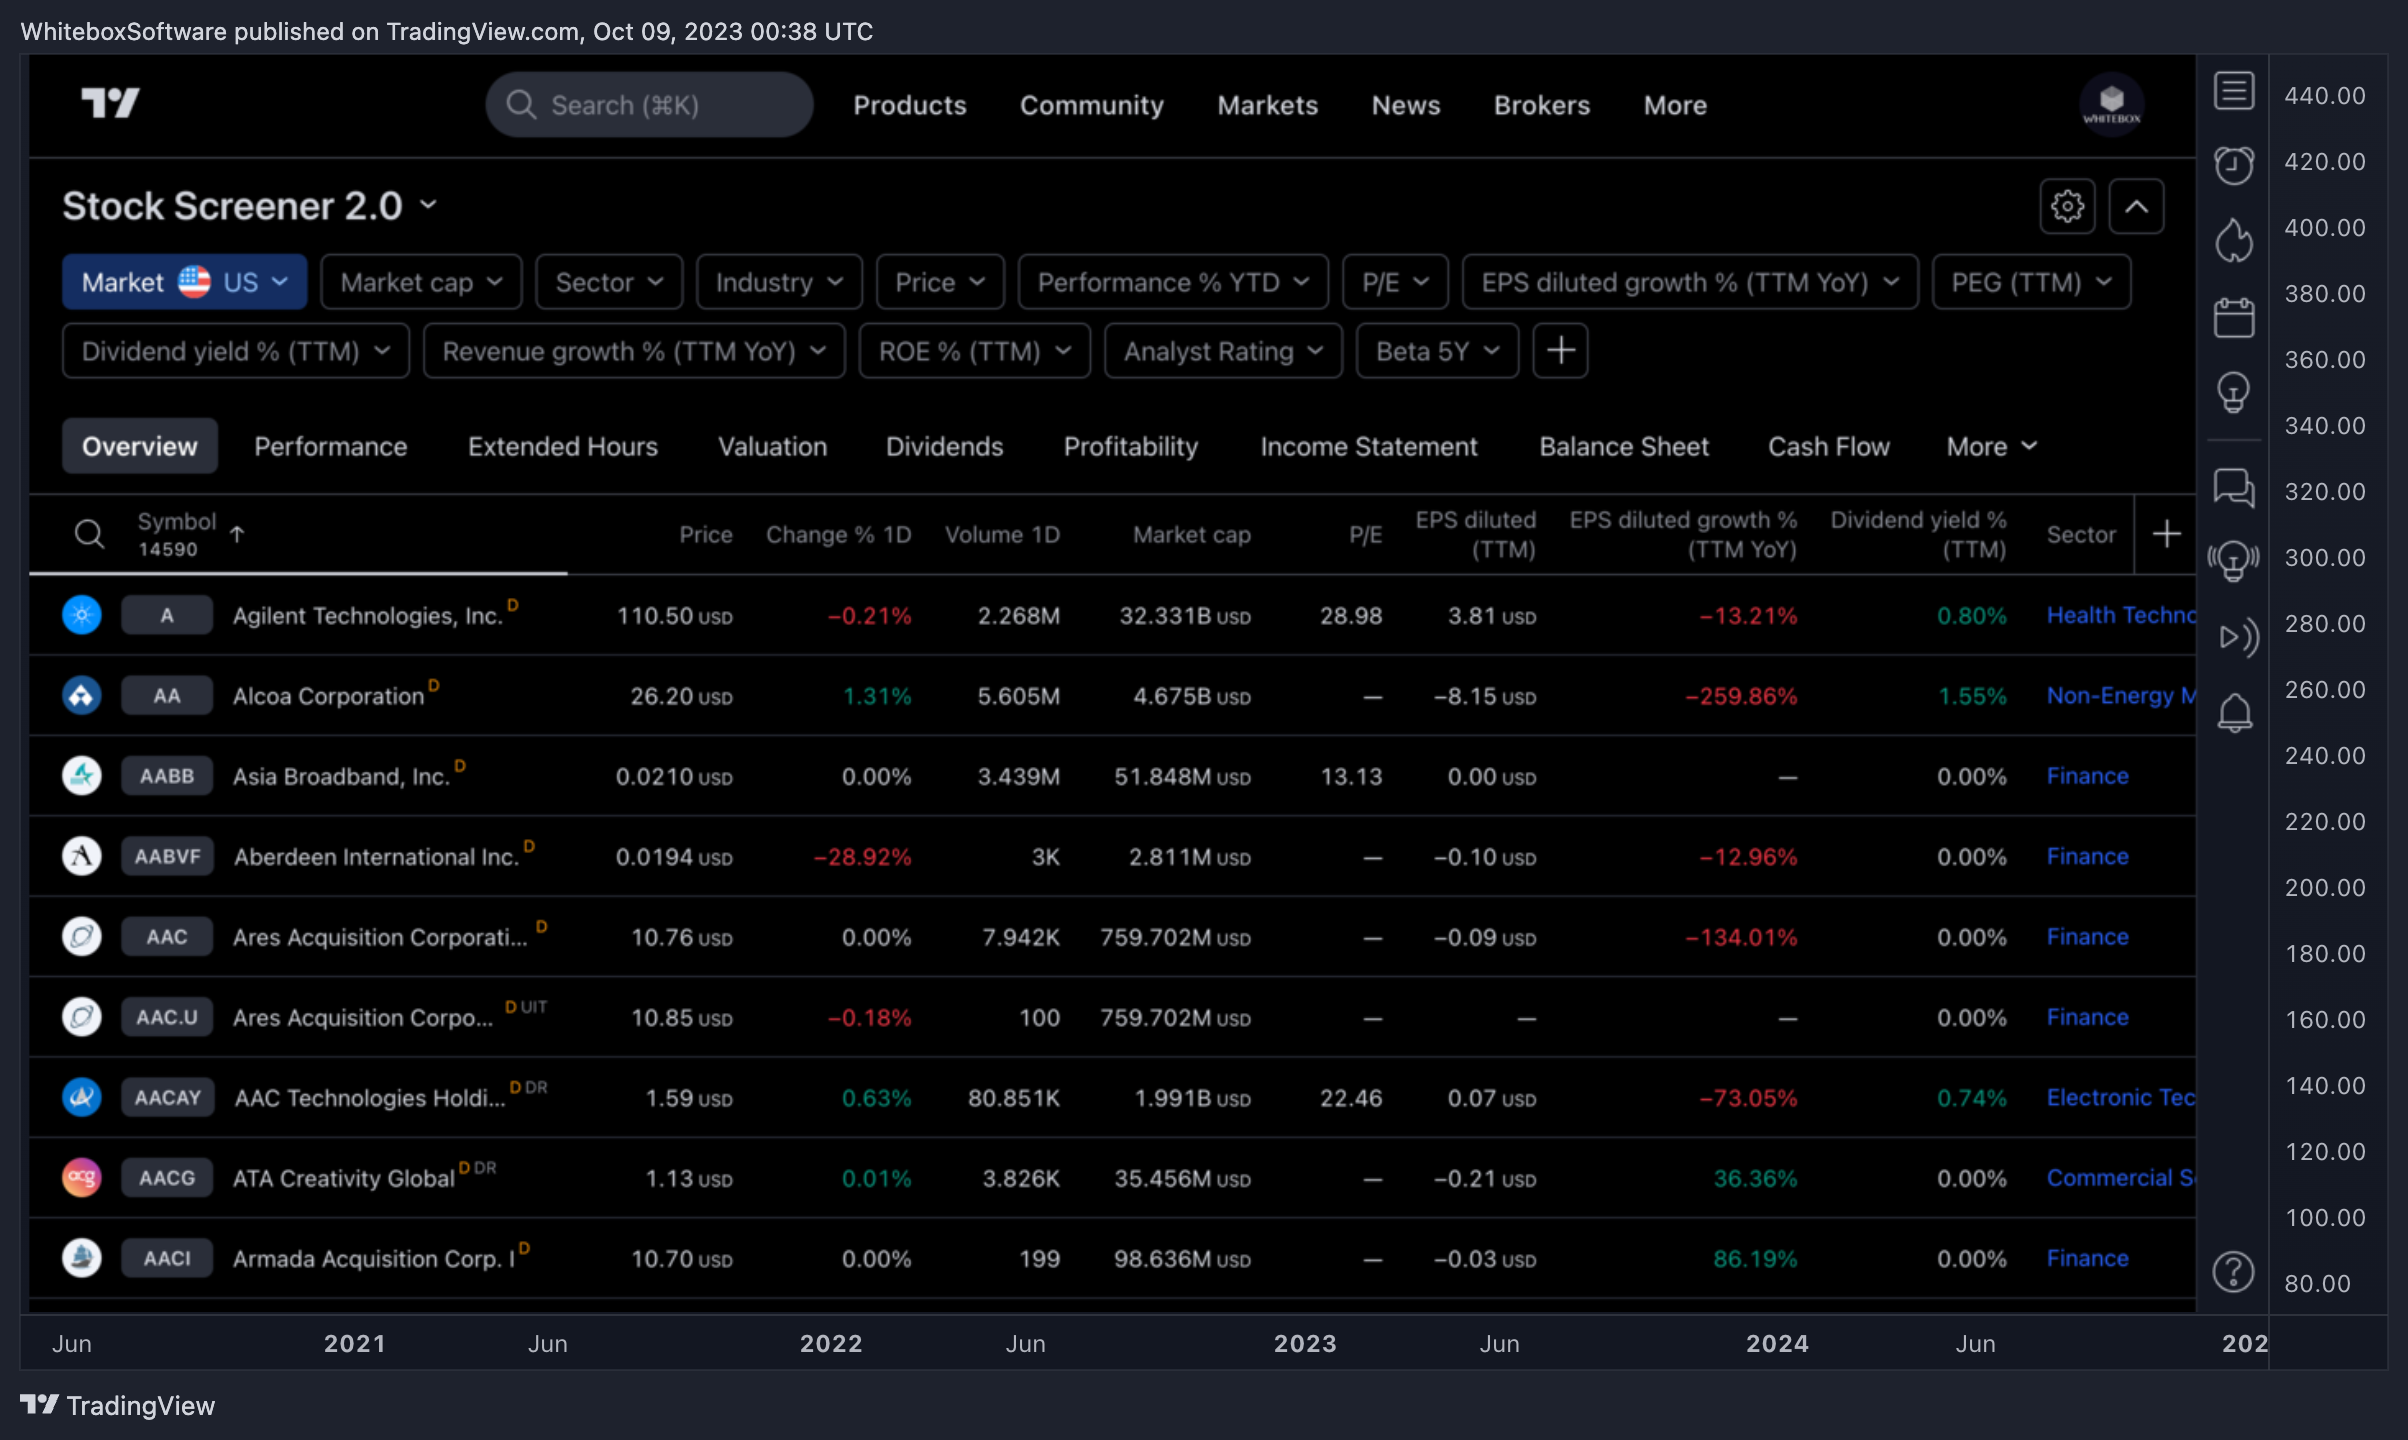Screen dimensions: 2408x1440
Task: Click the Agilent Technologies logo icon
Action: click(82, 615)
